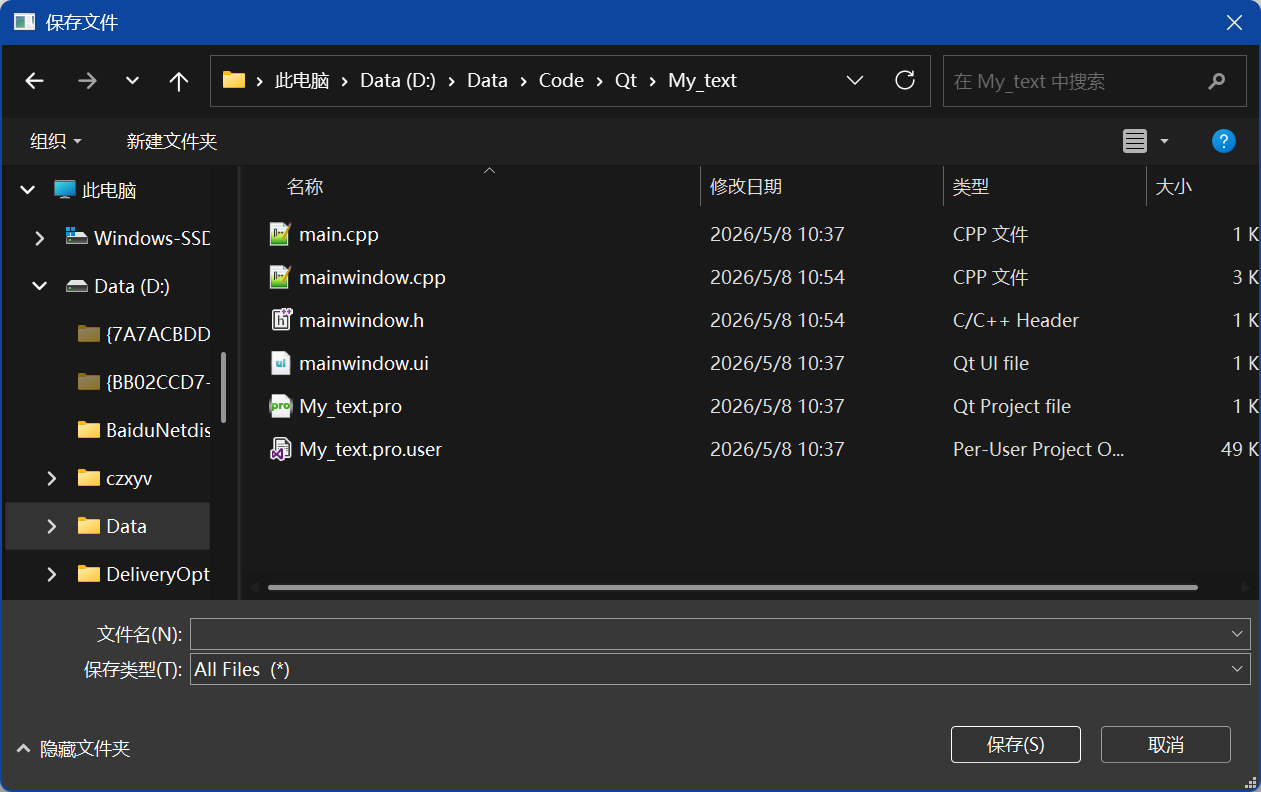Viewport: 1261px width, 792px height.
Task: Open the 文件名 dropdown arrow
Action: (x=1239, y=634)
